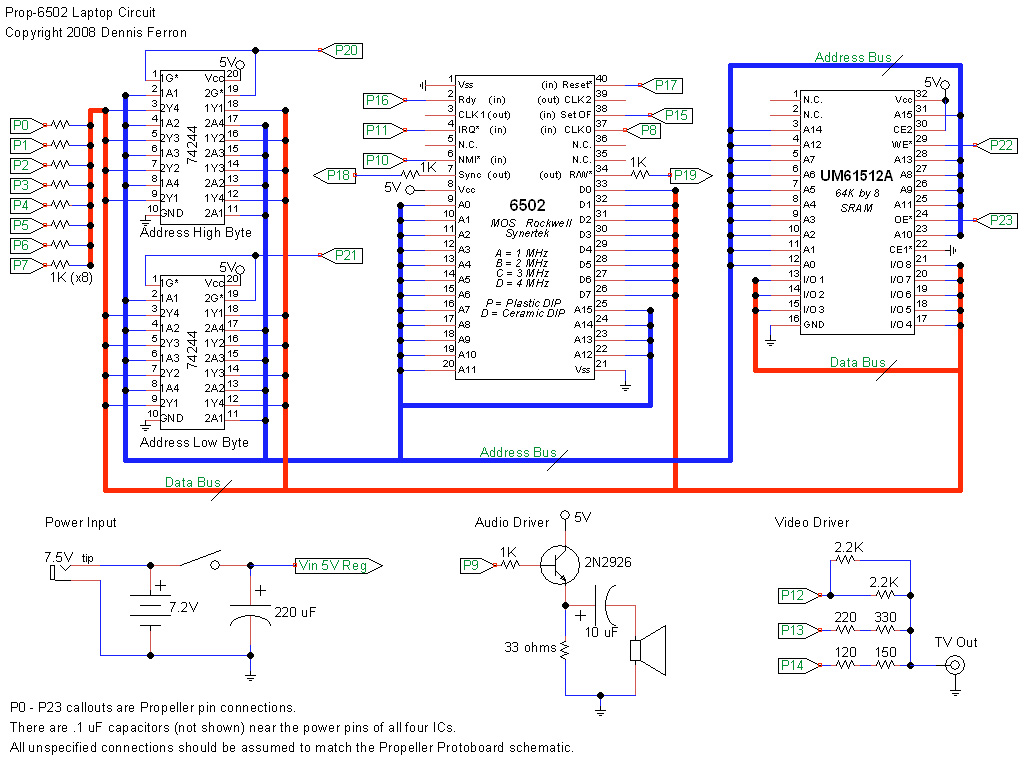
Task: Click the 64K by 8 SRAM text
Action: click(857, 200)
